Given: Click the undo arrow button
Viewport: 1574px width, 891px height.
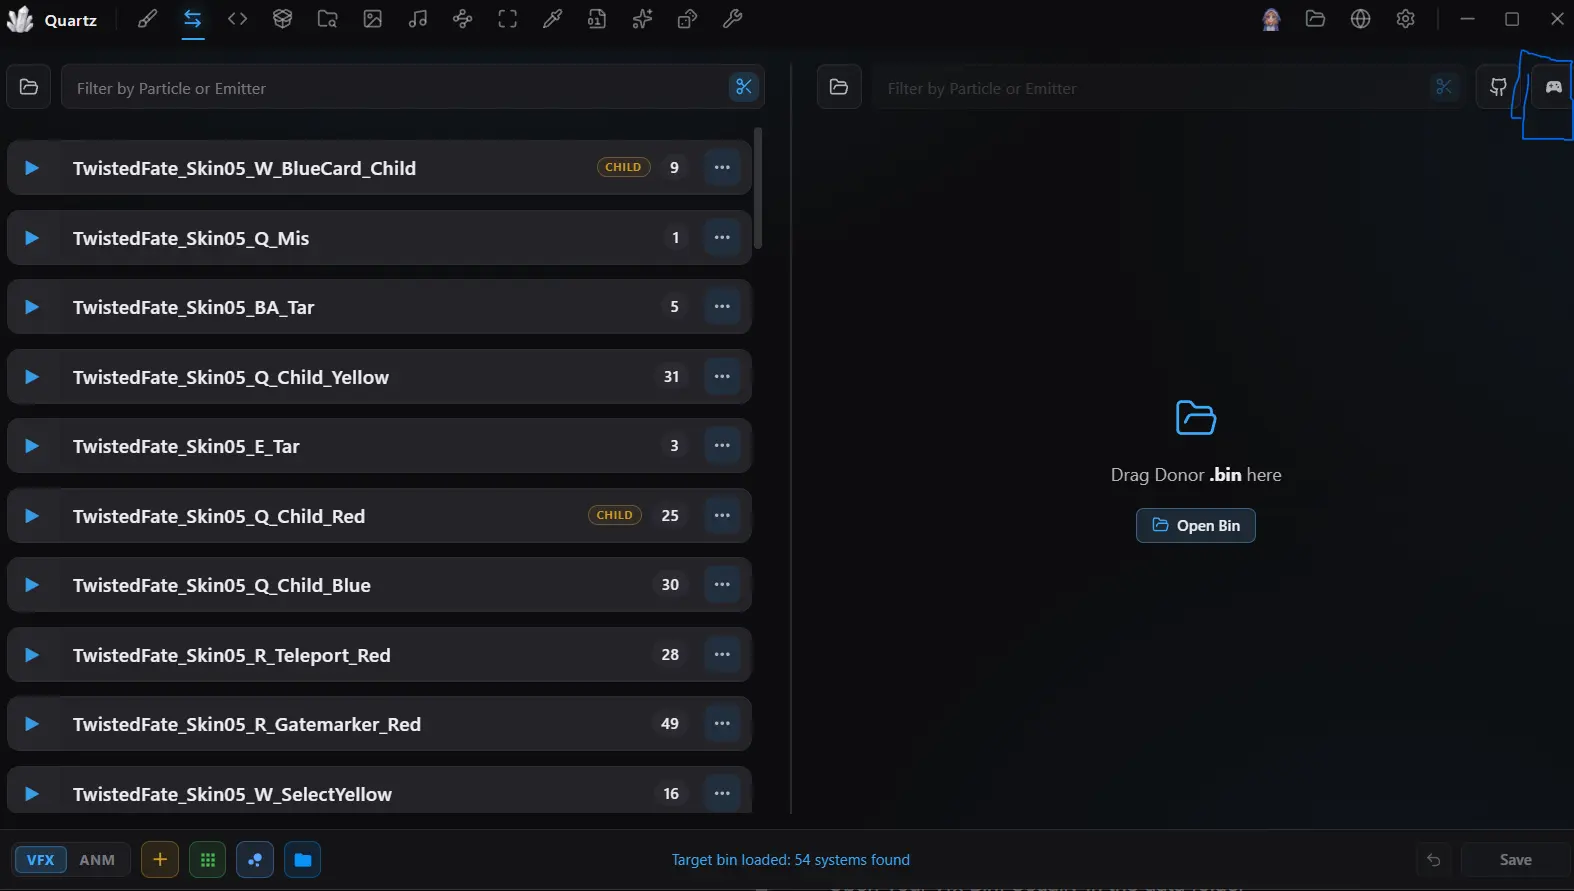Looking at the screenshot, I should tap(1433, 860).
